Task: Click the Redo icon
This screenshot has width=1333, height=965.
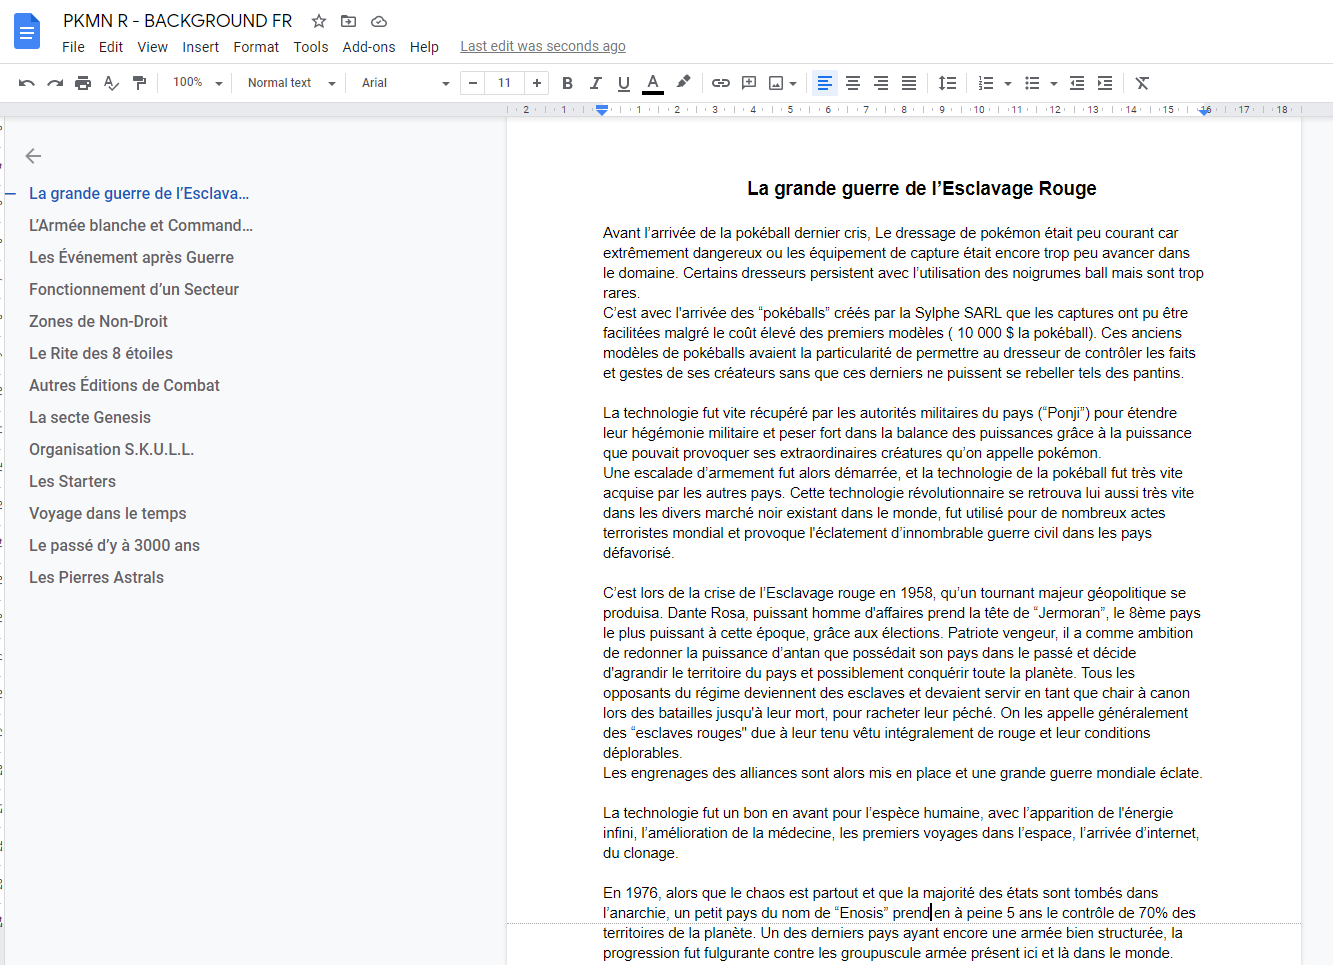Action: [55, 83]
